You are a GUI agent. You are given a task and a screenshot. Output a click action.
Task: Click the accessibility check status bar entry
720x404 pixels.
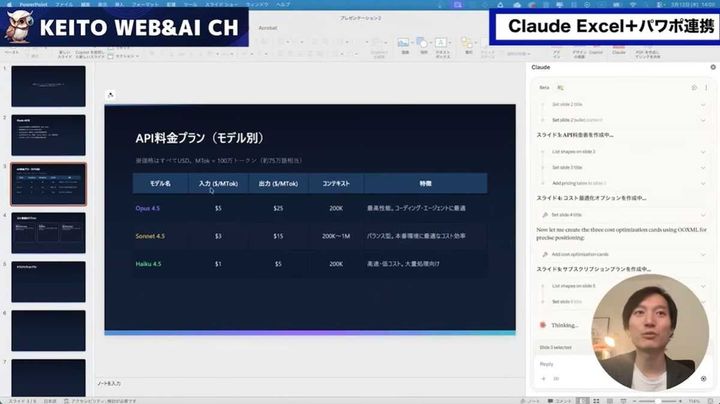[x=100, y=401]
